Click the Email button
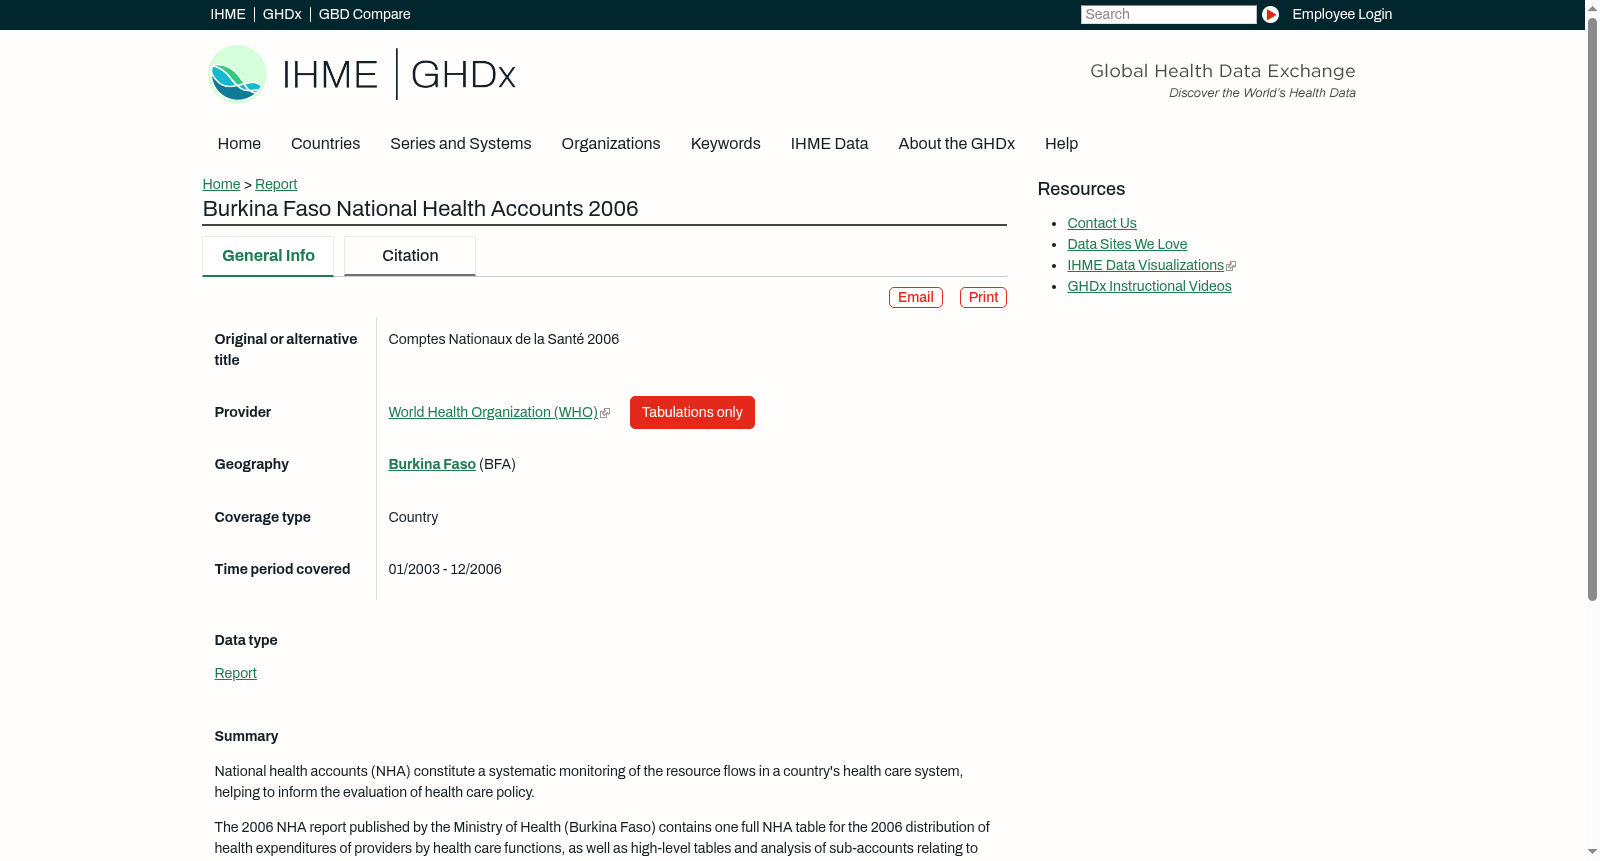The width and height of the screenshot is (1600, 861). click(x=916, y=298)
